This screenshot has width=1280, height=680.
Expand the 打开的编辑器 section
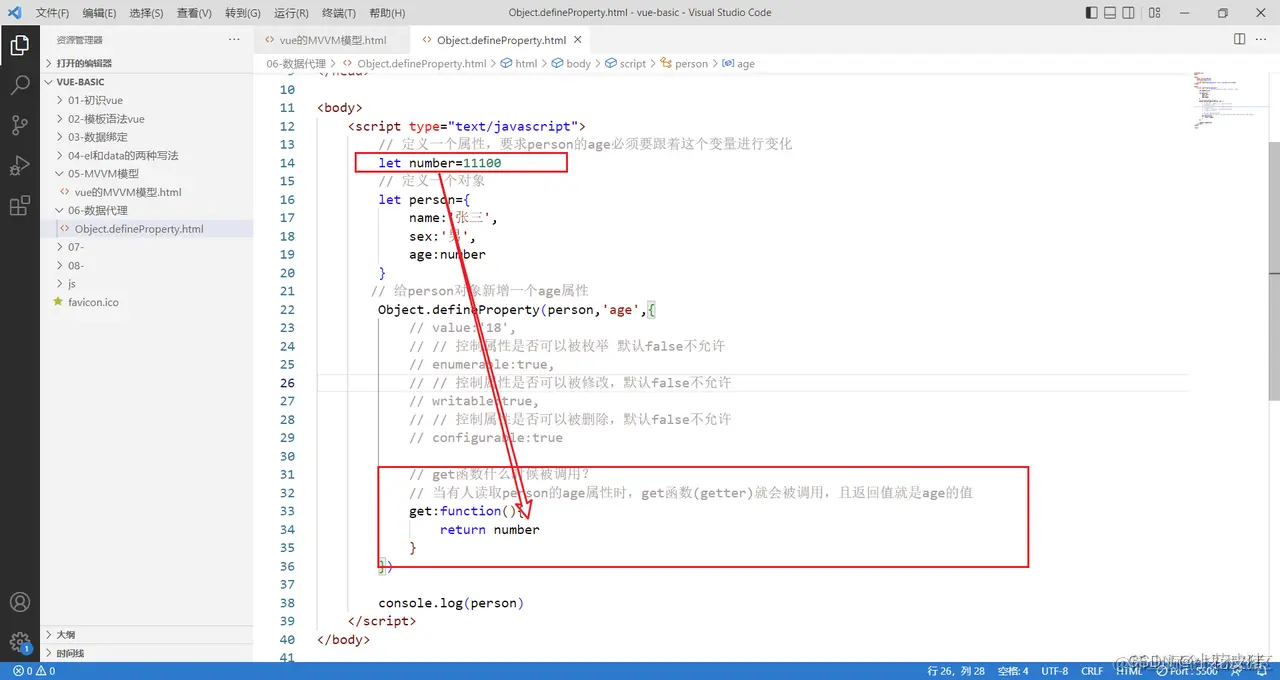pos(147,63)
